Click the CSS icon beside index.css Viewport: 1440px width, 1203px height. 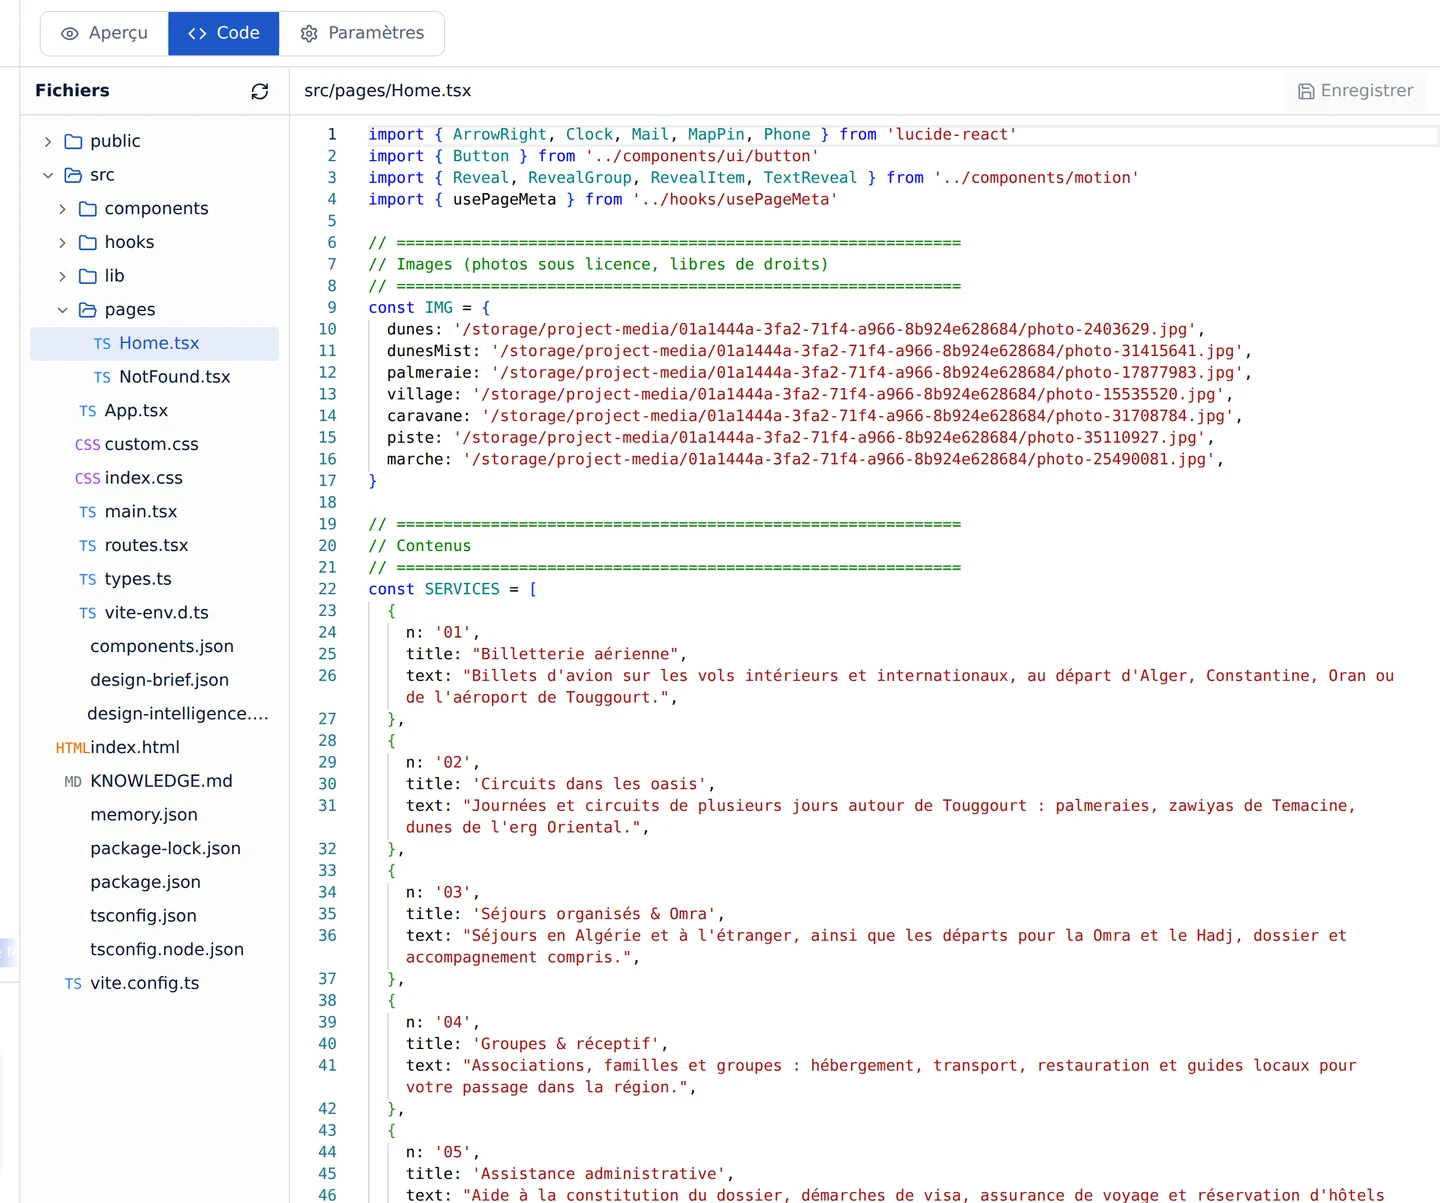tap(88, 479)
